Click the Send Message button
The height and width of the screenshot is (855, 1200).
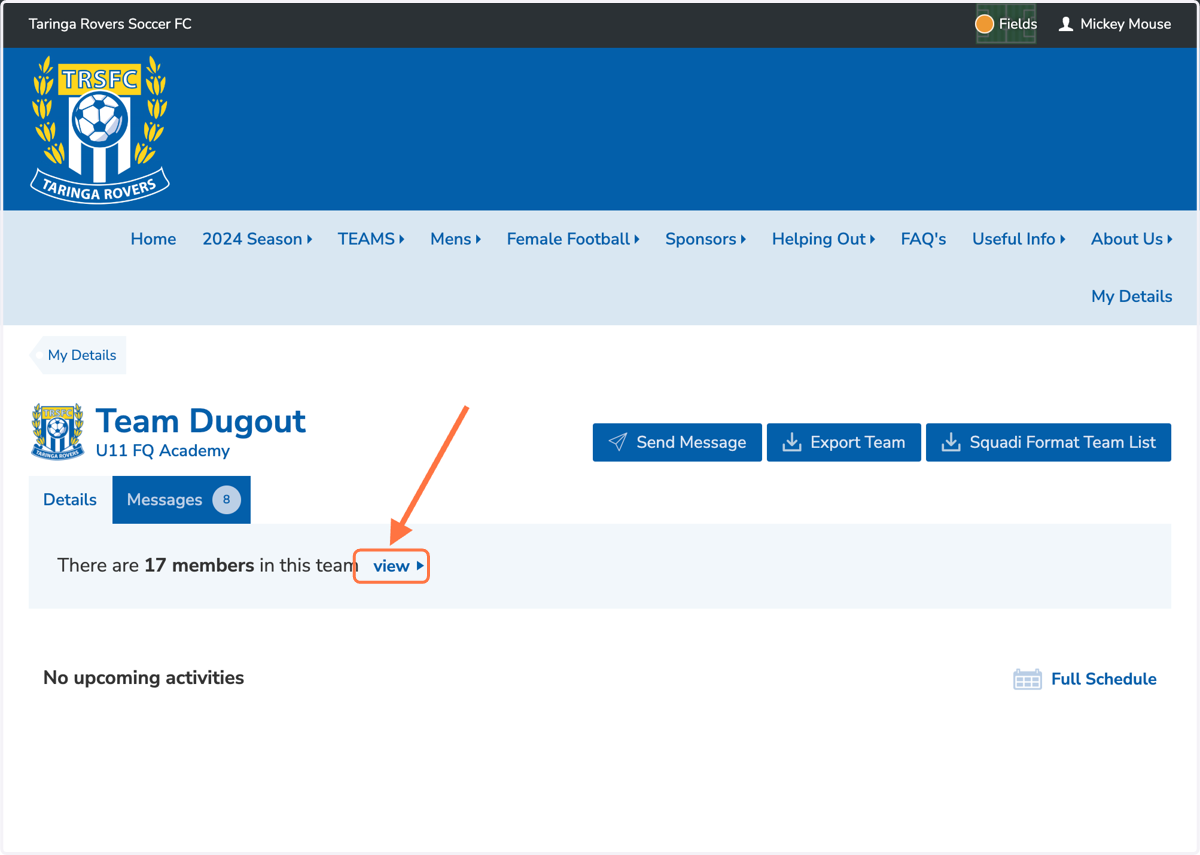click(677, 442)
